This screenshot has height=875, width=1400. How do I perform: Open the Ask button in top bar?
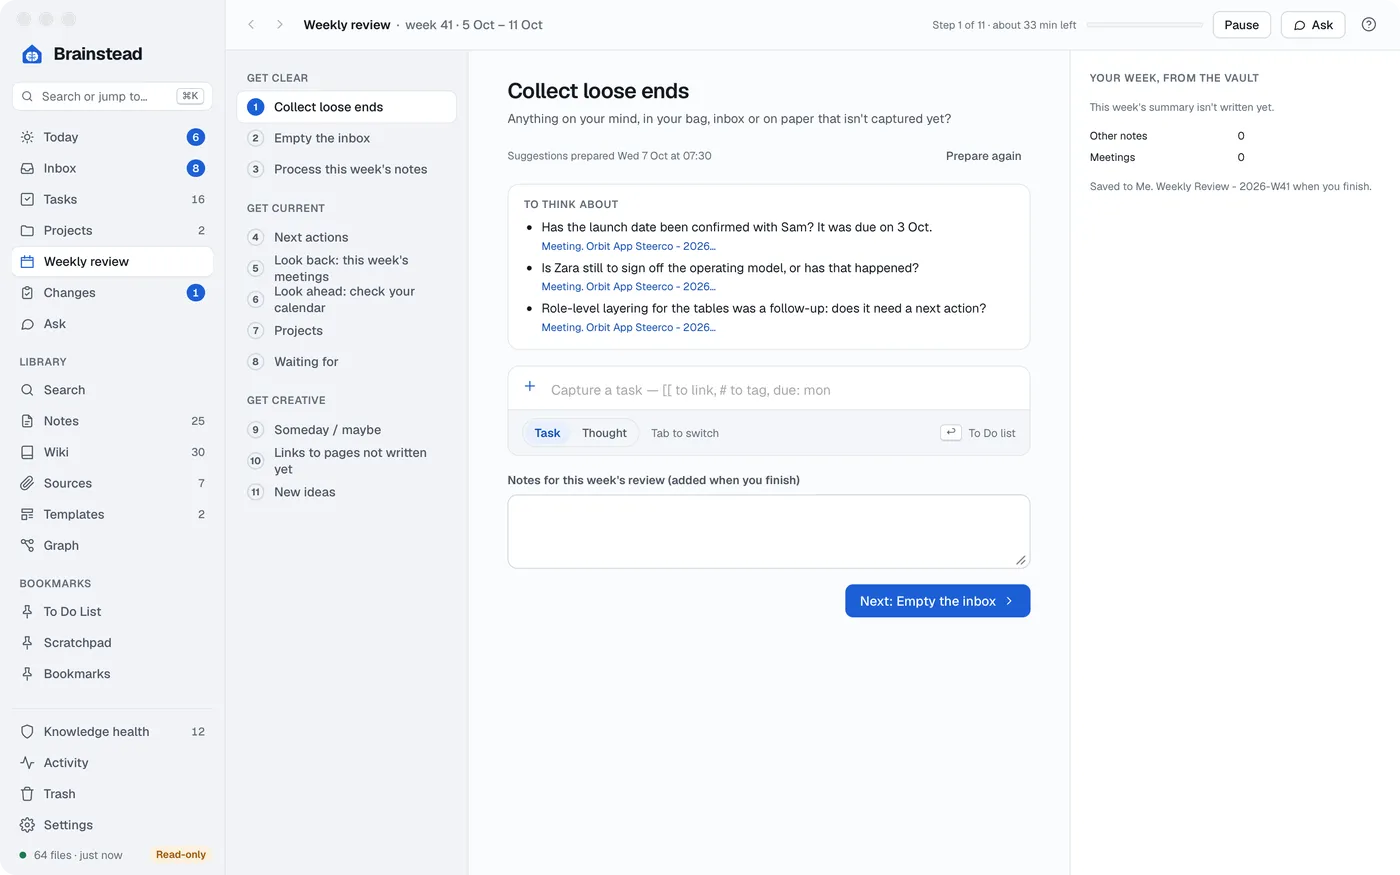1313,25
